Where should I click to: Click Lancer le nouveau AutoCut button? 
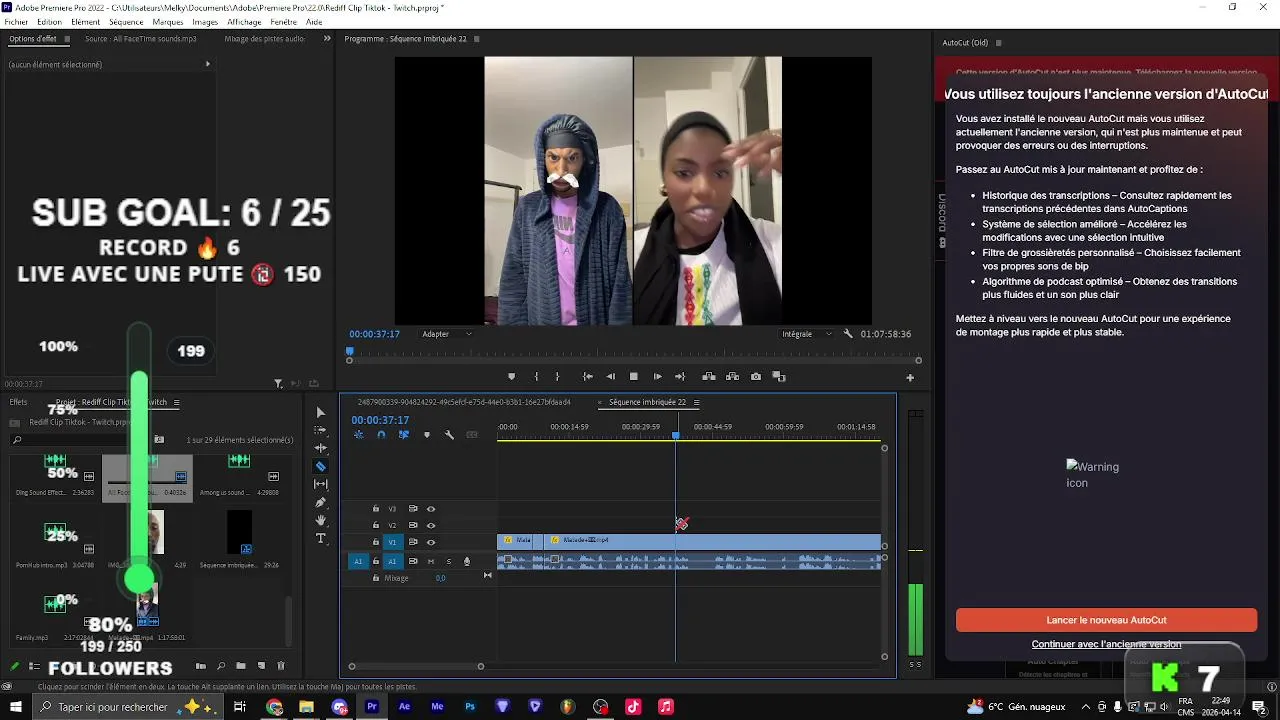[x=1106, y=620]
